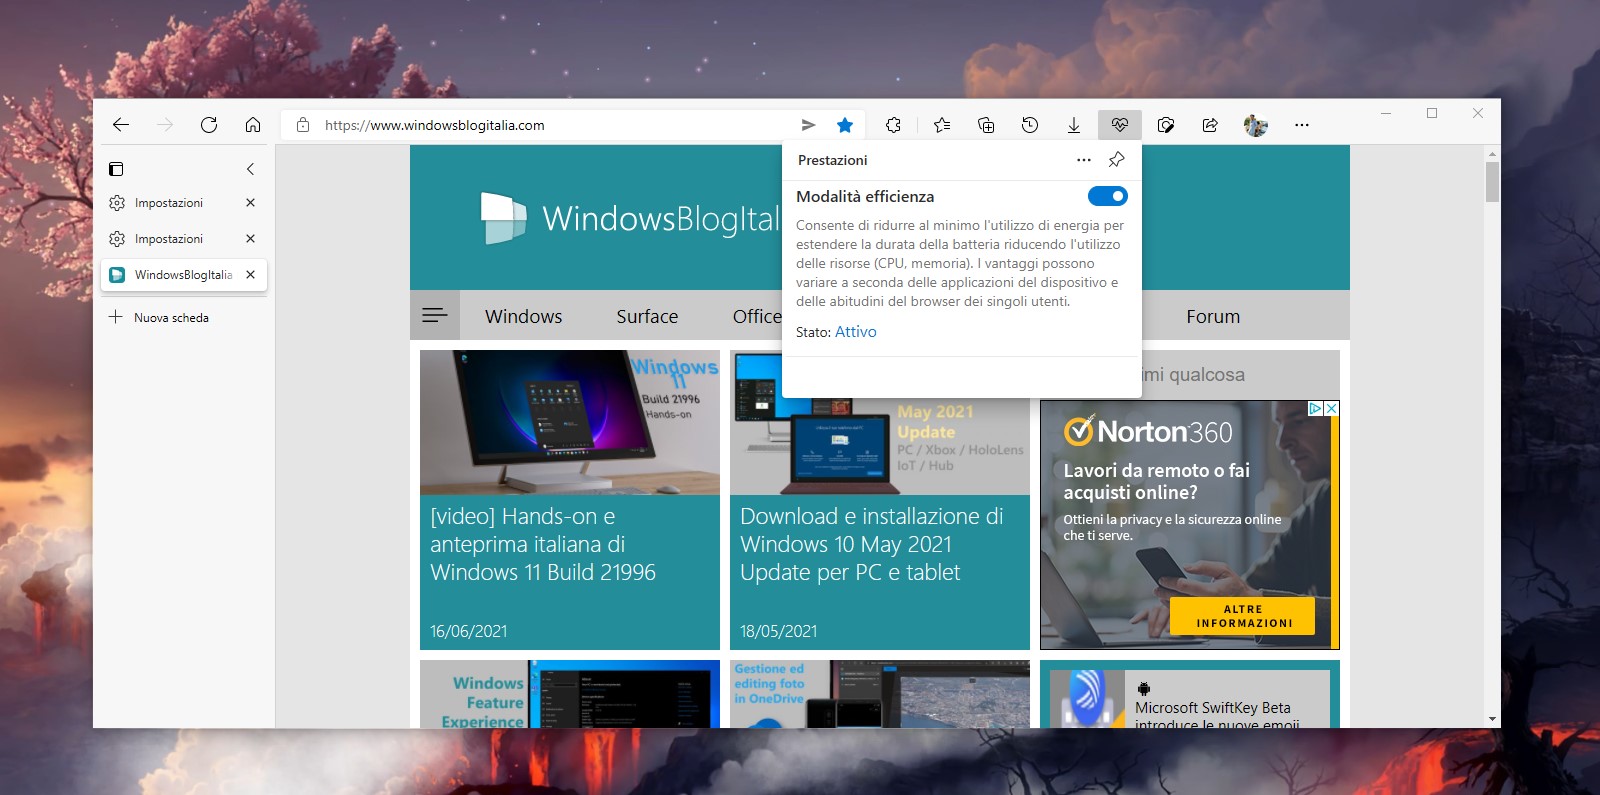Collapse the vertical tabs pane

tap(250, 169)
